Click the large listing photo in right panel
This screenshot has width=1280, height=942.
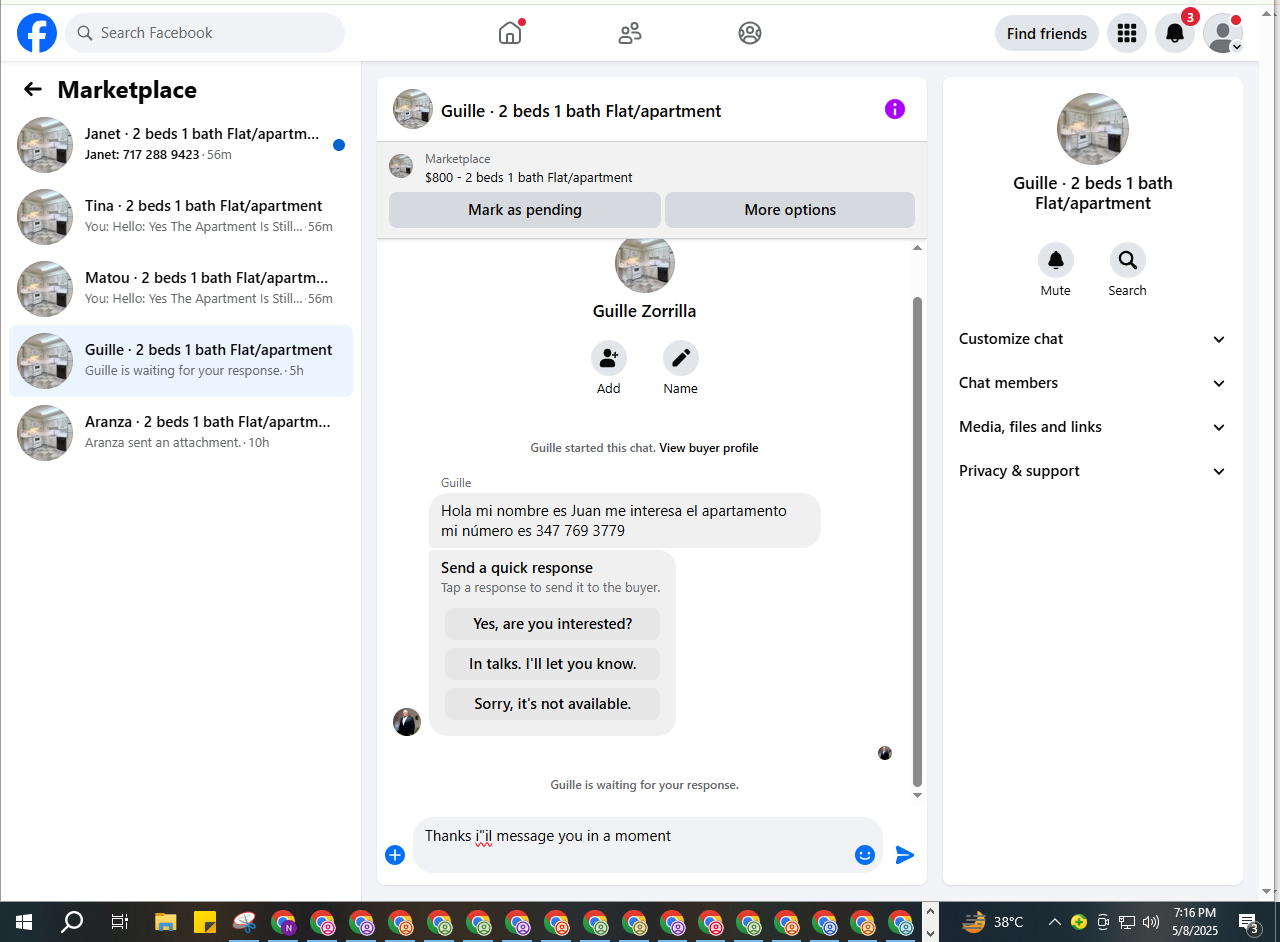click(1093, 129)
